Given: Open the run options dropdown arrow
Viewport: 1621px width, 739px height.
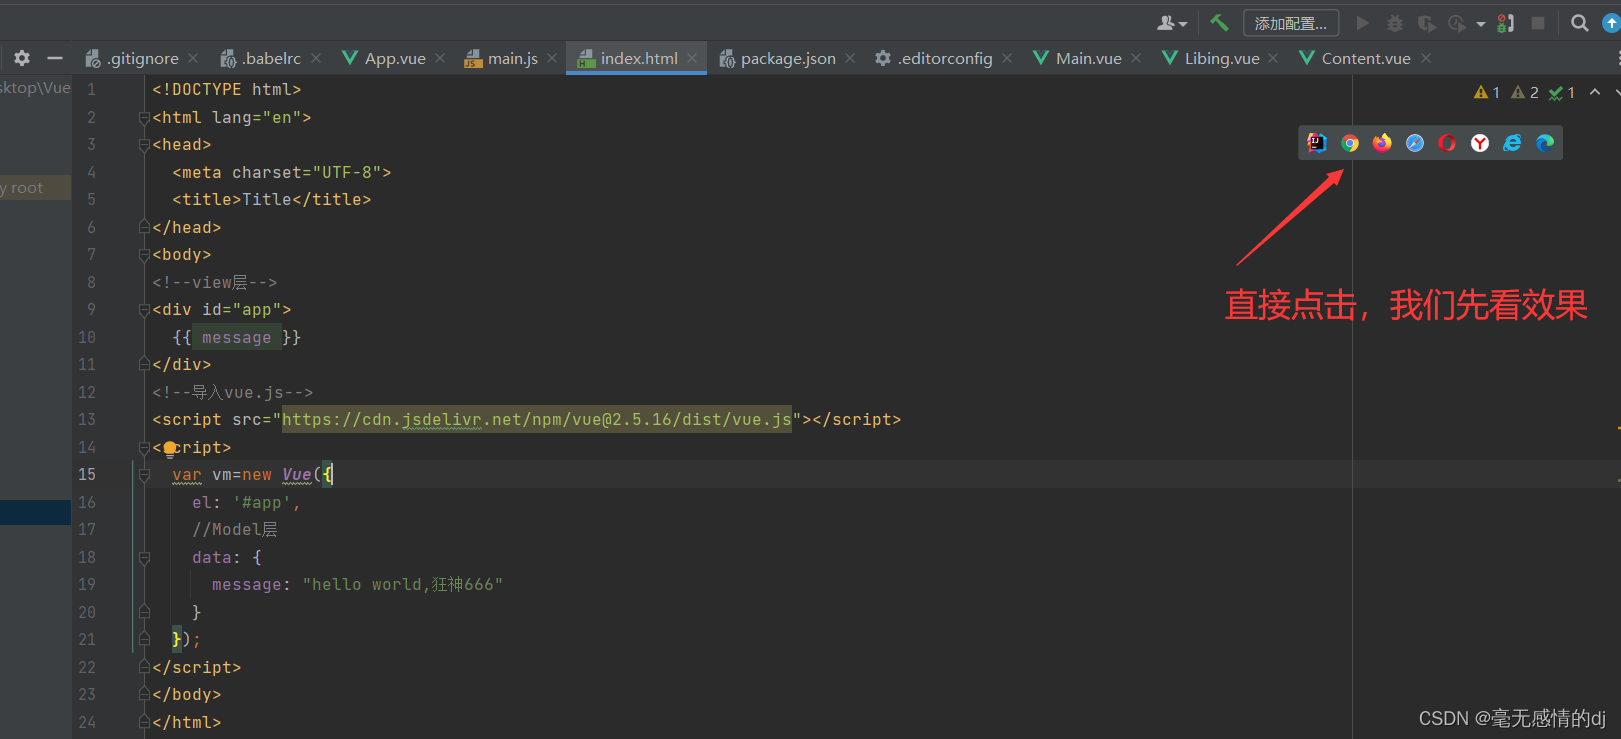Looking at the screenshot, I should 1481,24.
